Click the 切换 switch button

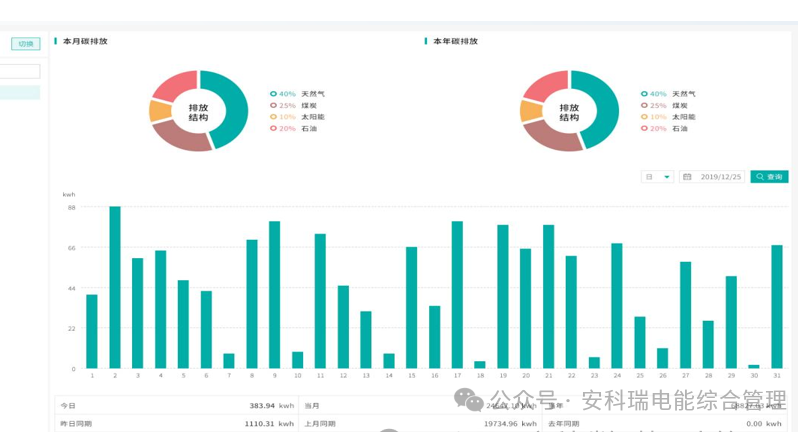25,44
